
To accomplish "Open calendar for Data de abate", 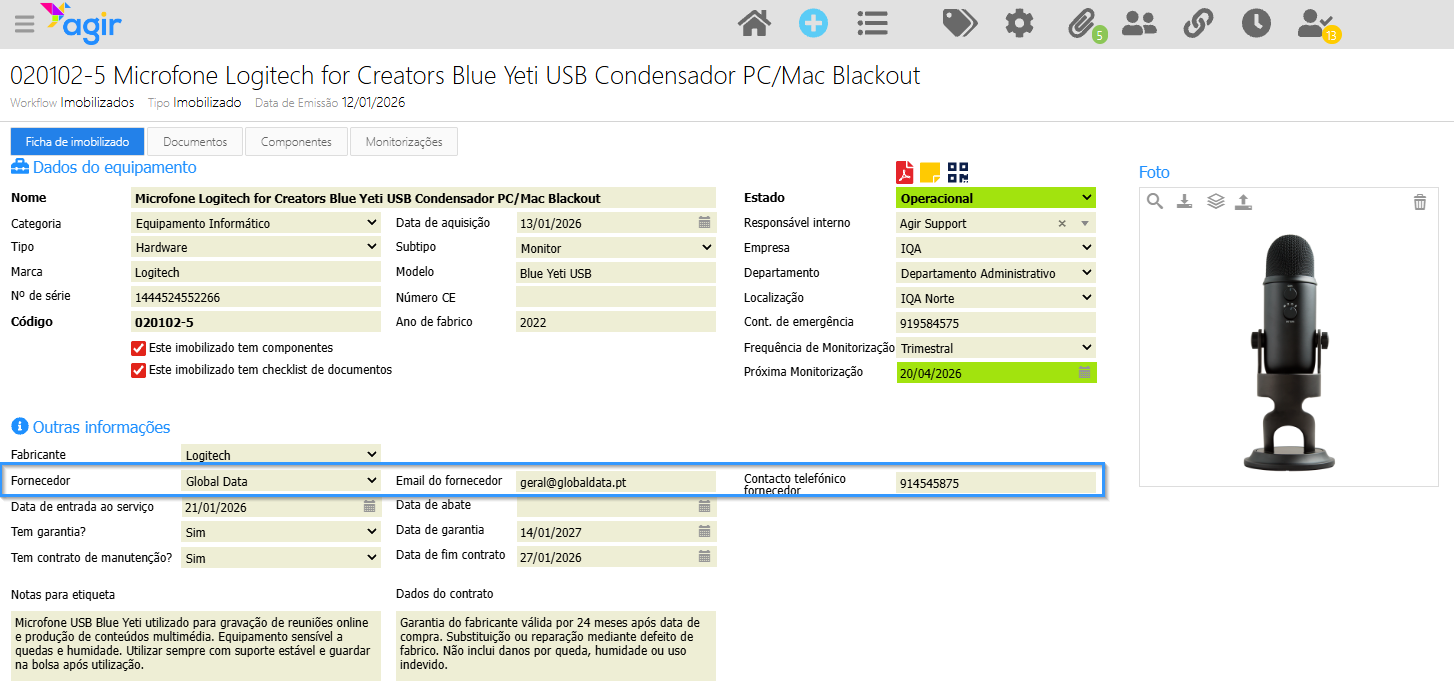I will click(705, 506).
